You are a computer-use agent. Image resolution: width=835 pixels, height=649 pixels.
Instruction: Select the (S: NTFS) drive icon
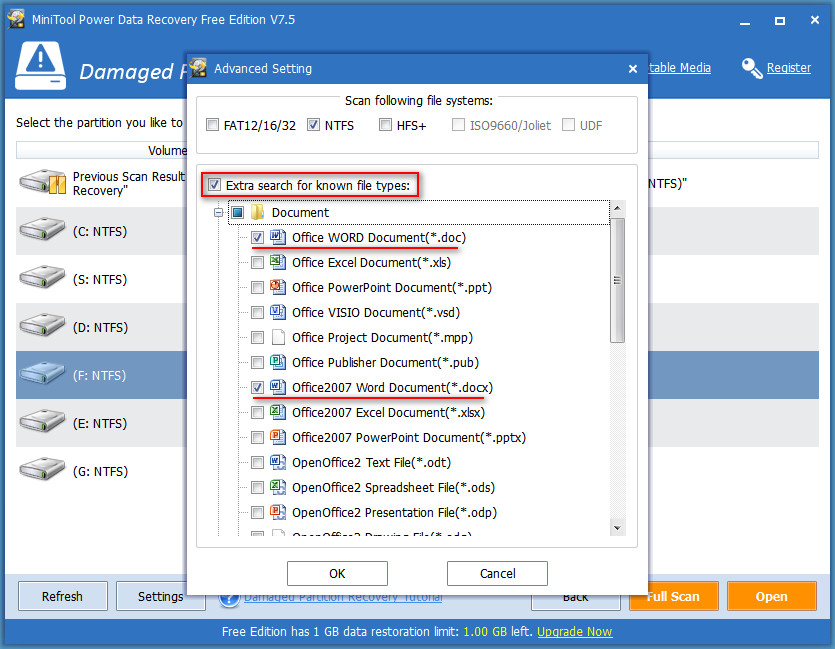coord(42,277)
